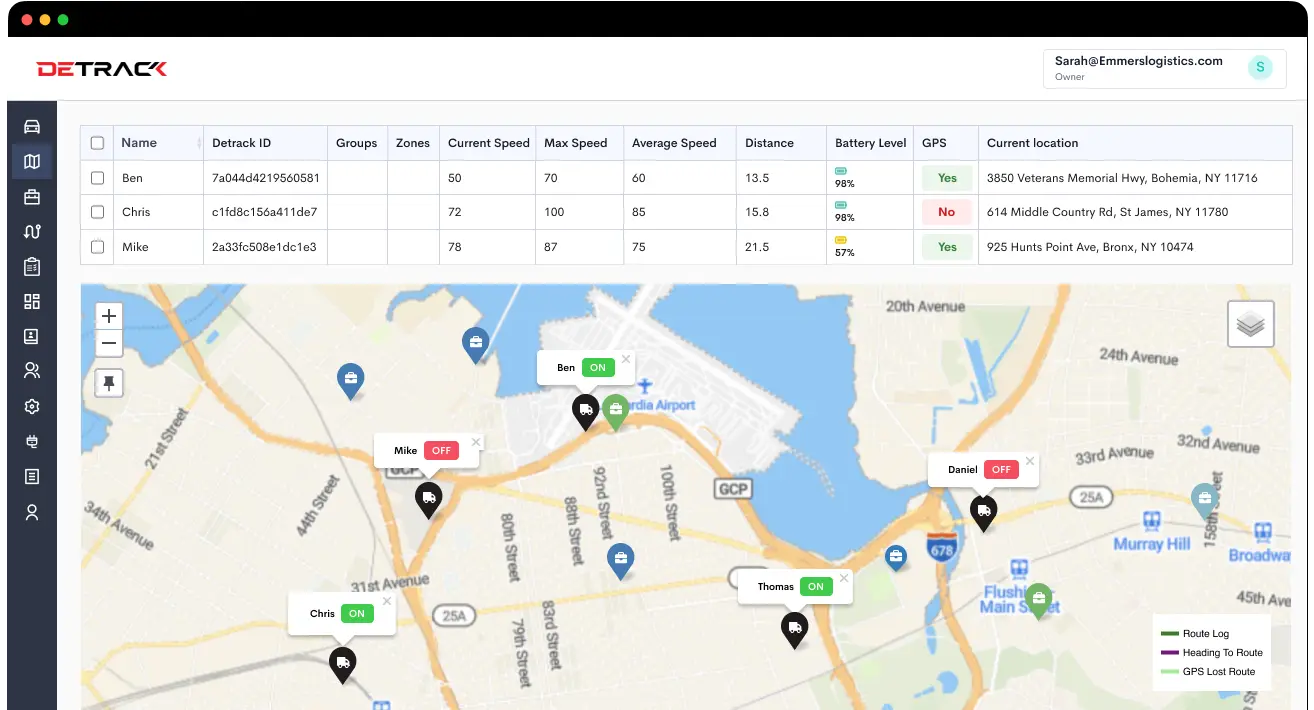Screen dimensions: 1314x710
Task: Toggle Ben's ON status switch
Action: [598, 368]
